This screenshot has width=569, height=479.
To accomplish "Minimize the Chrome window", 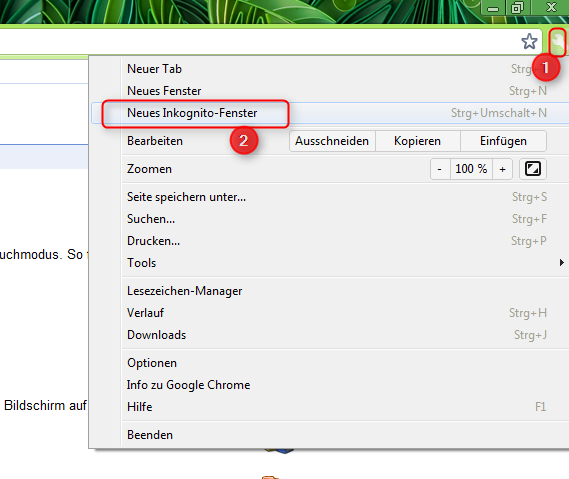I will click(492, 8).
